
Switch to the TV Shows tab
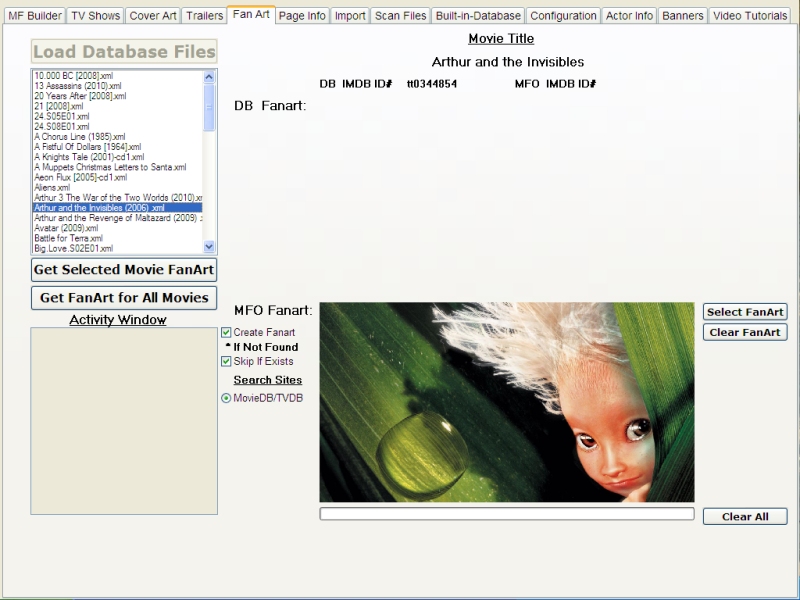96,16
